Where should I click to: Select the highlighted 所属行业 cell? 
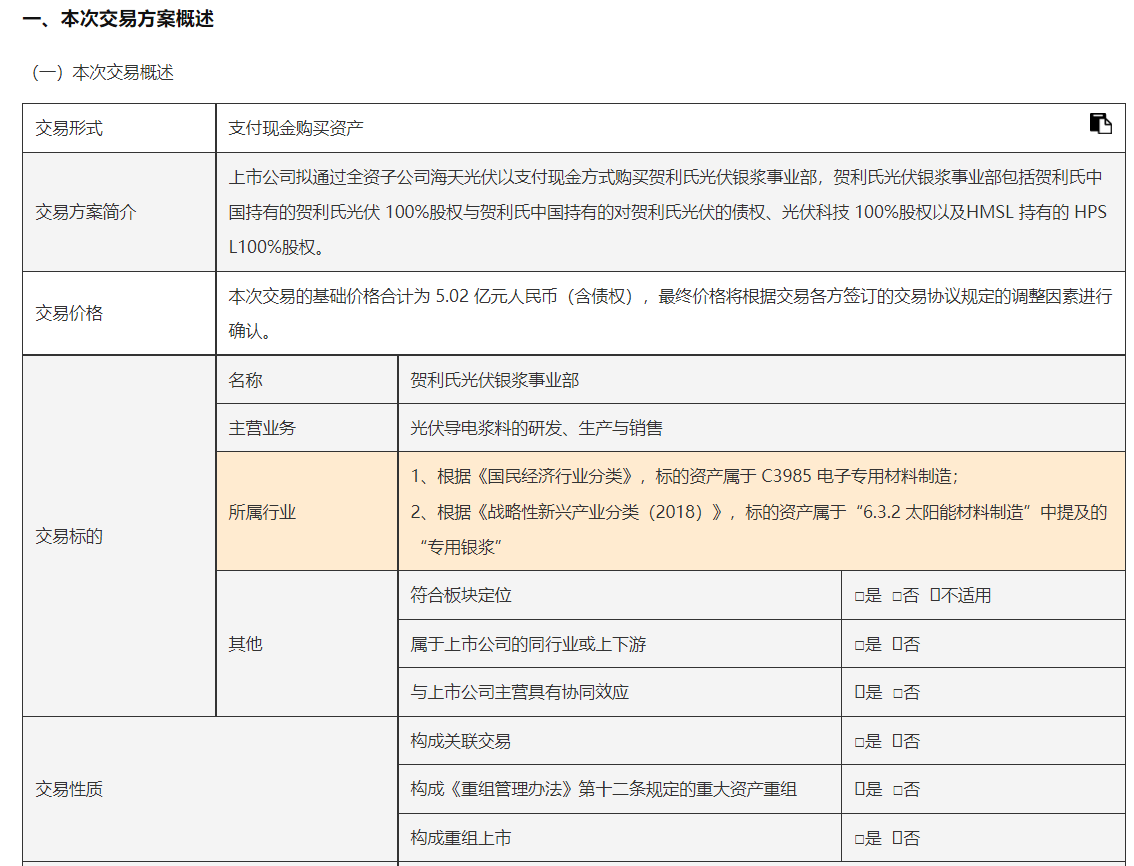[307, 511]
